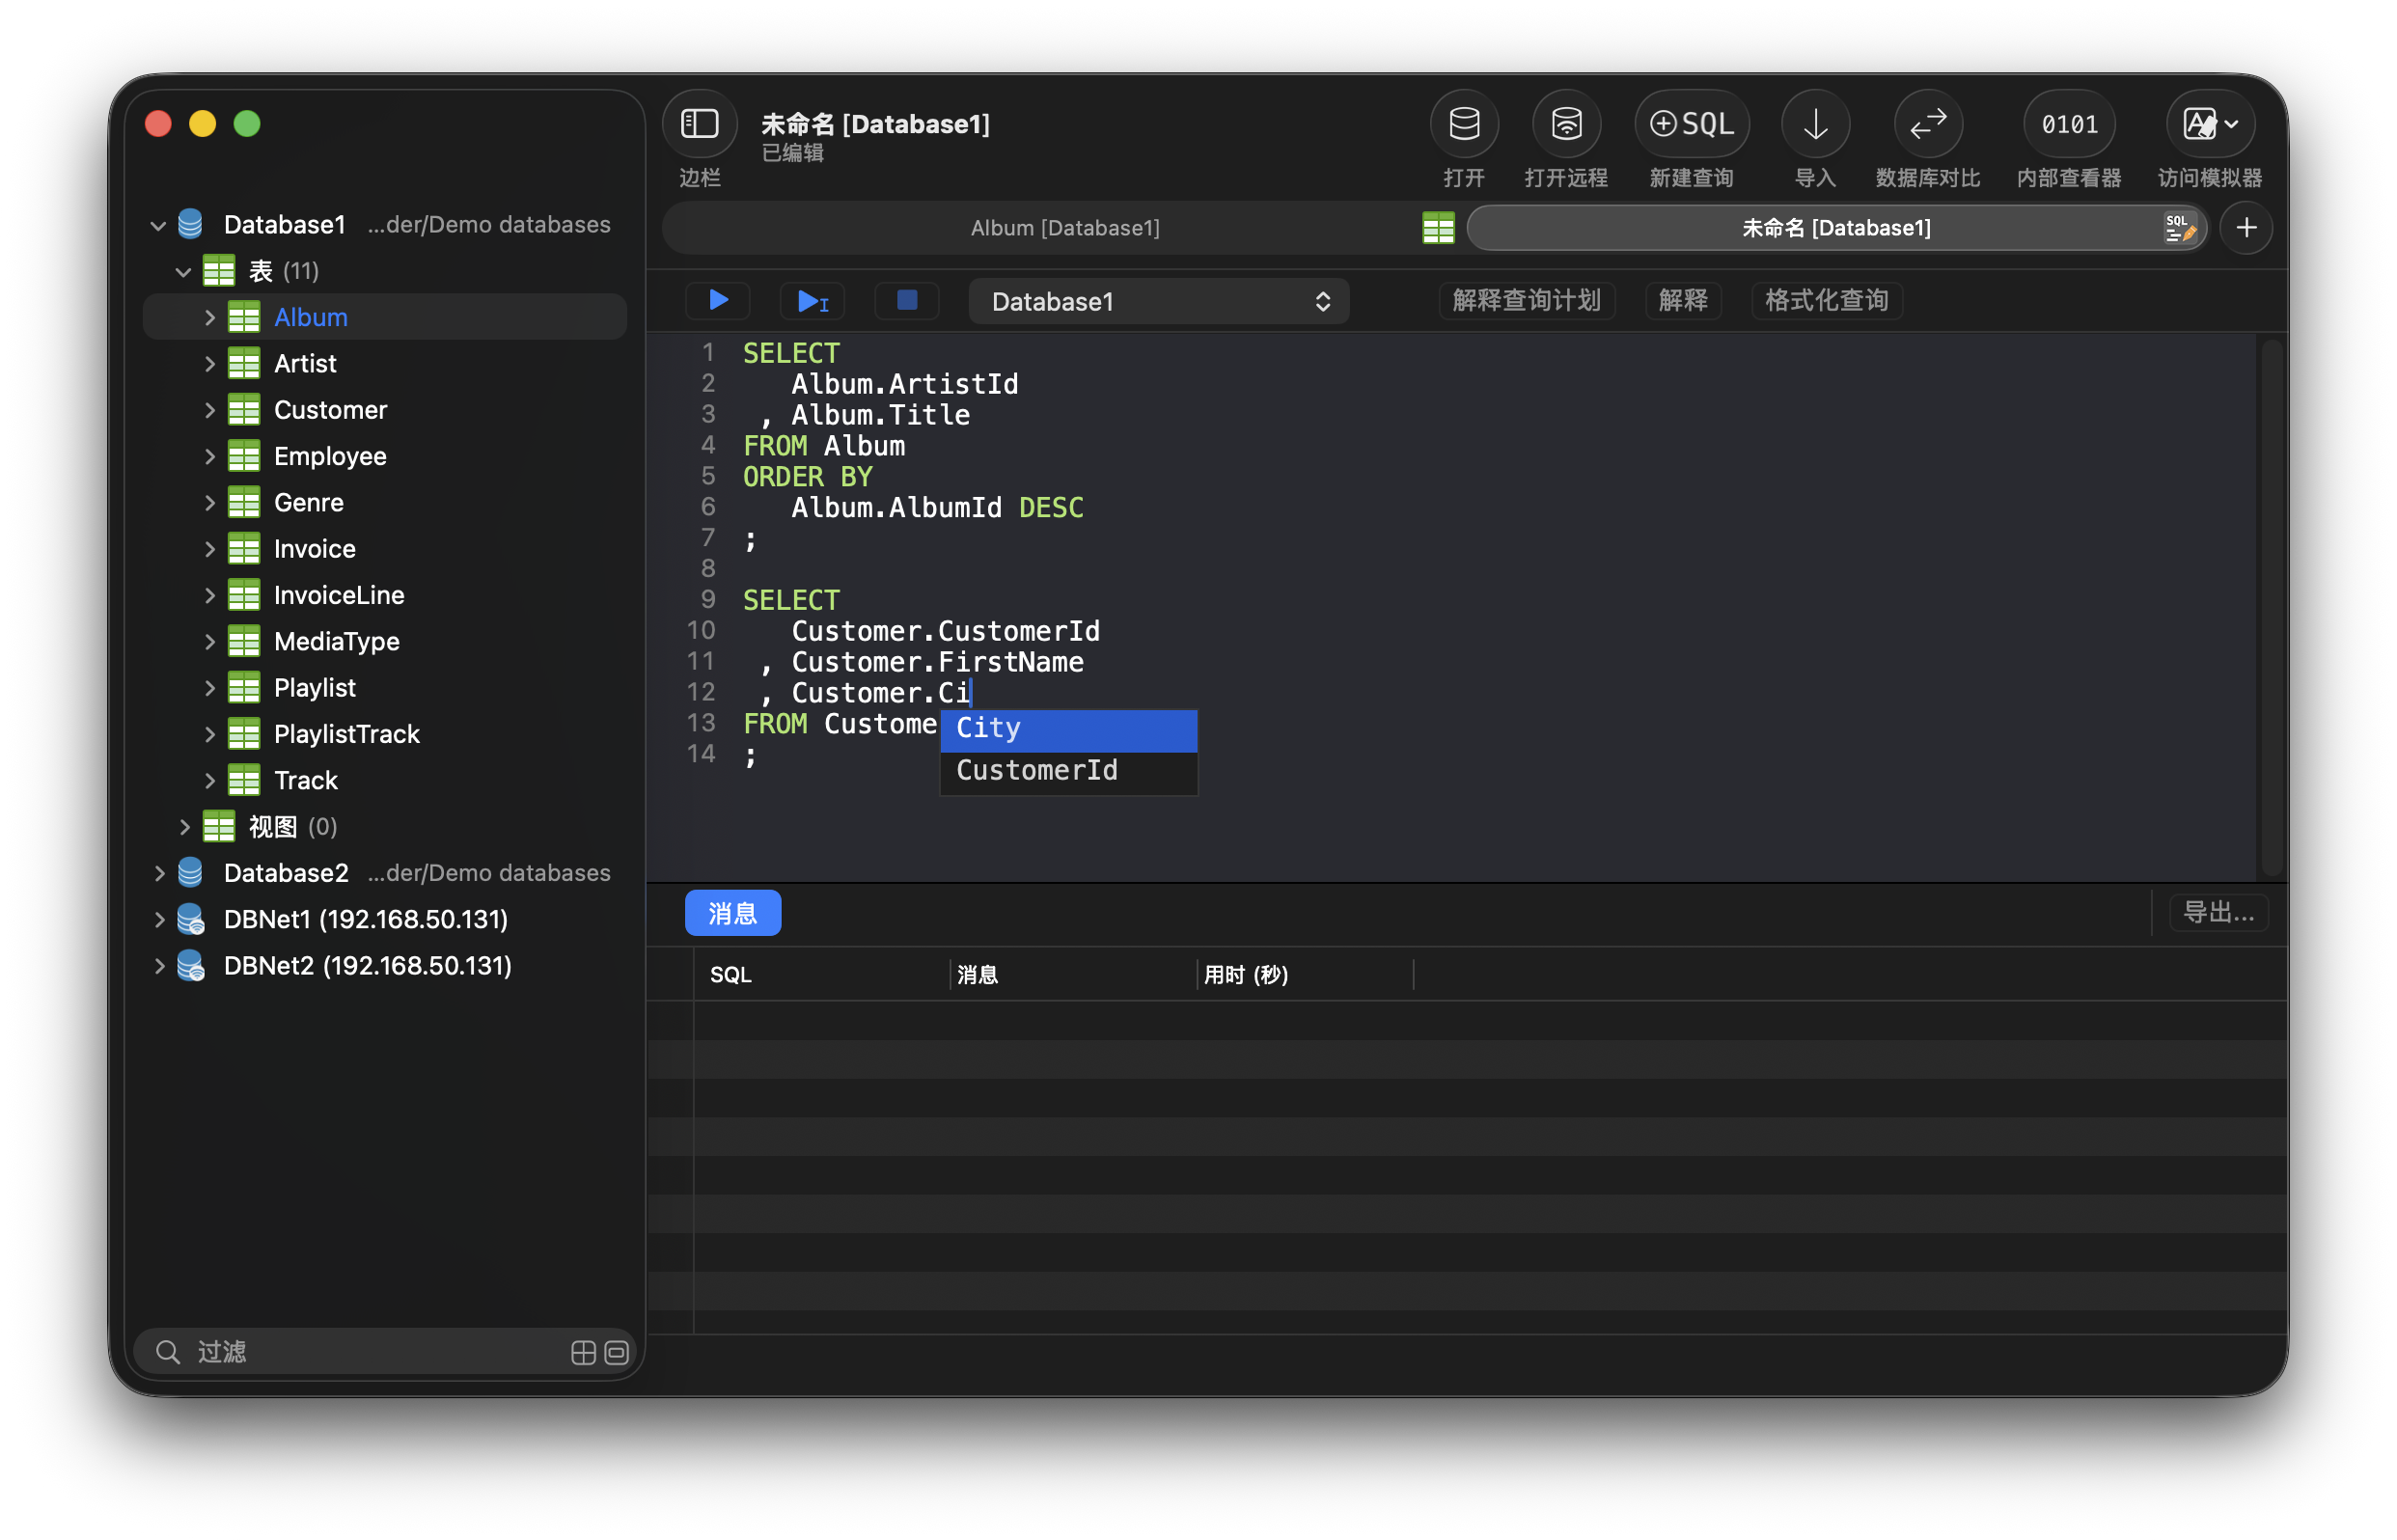Create a new query with the 新建查询 SQL icon
The image size is (2397, 1540).
tap(1690, 124)
